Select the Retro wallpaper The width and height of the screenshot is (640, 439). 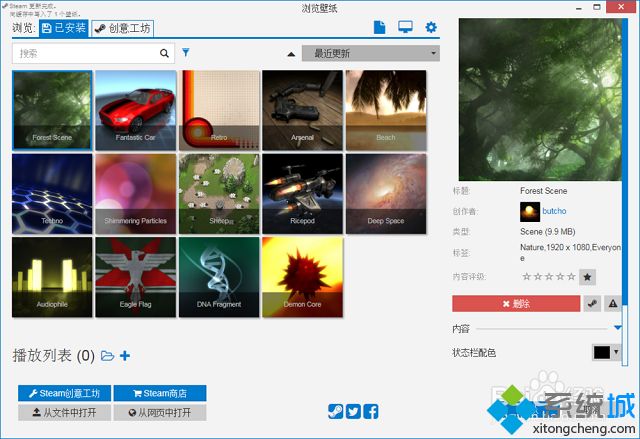[x=219, y=110]
